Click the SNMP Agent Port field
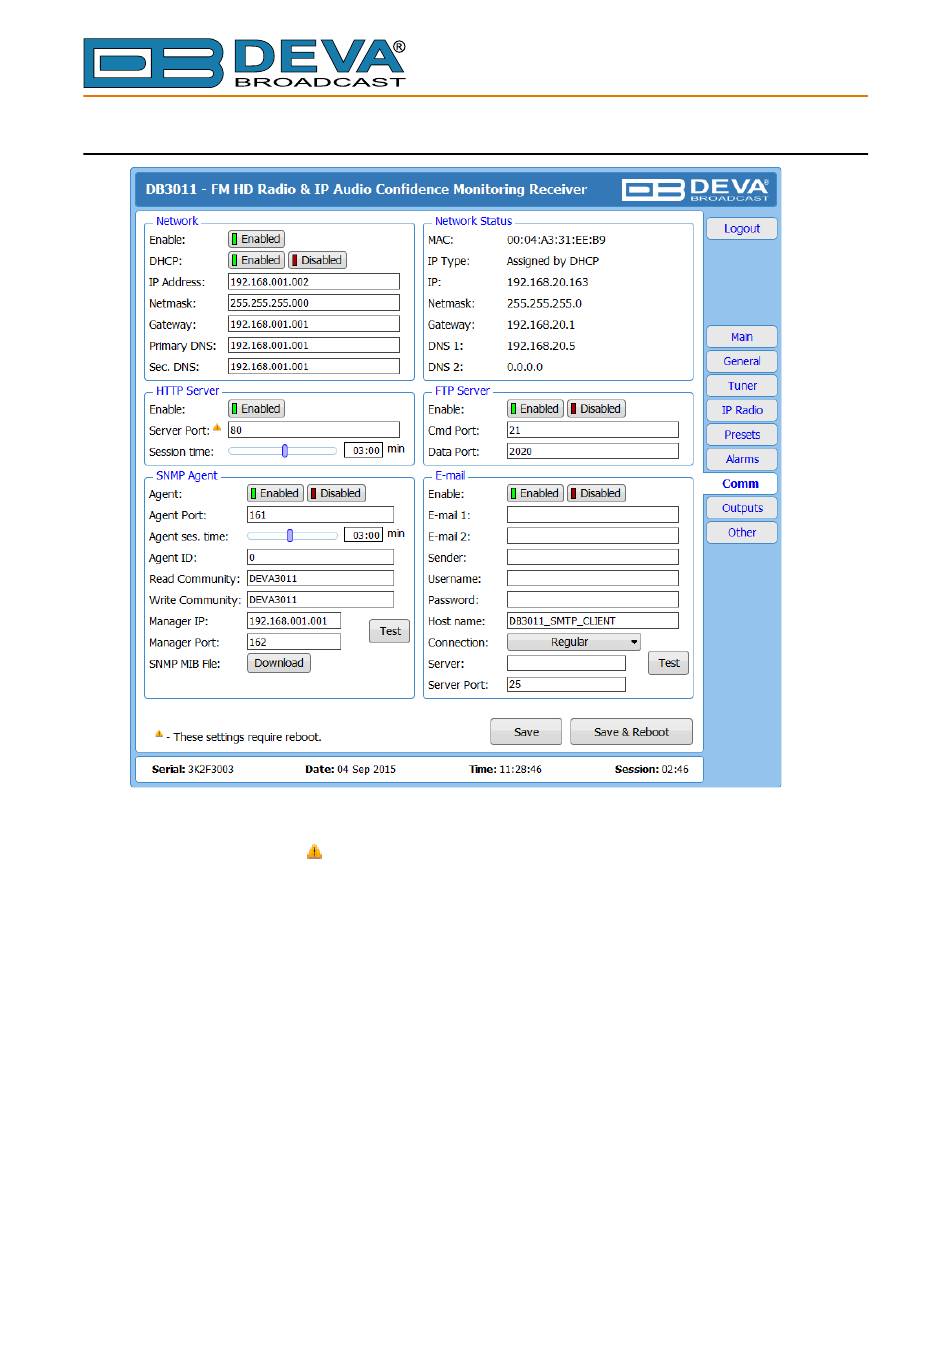The height and width of the screenshot is (1353, 950). coord(320,515)
